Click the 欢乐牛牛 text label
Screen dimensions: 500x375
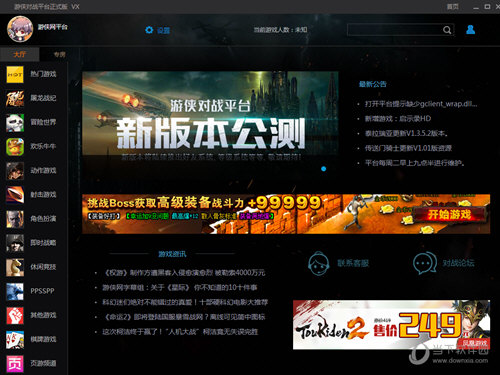43,147
